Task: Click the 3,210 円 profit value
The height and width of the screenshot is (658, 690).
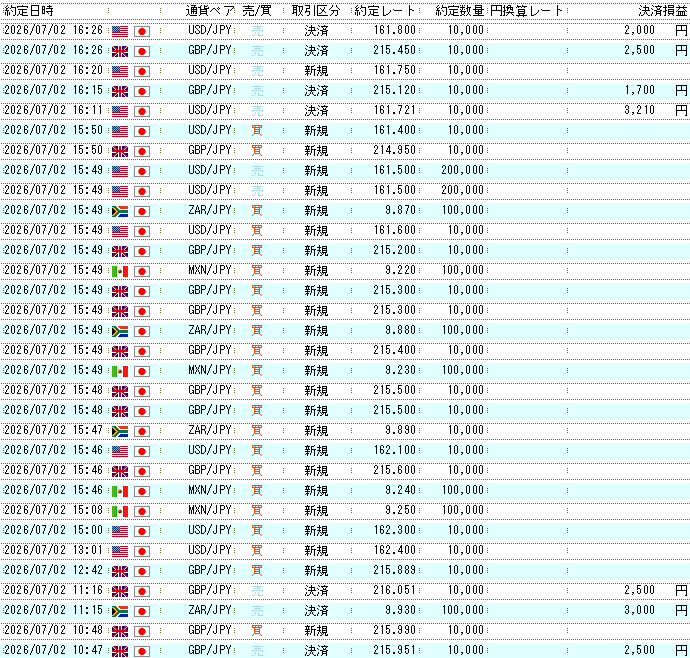Action: tap(656, 110)
